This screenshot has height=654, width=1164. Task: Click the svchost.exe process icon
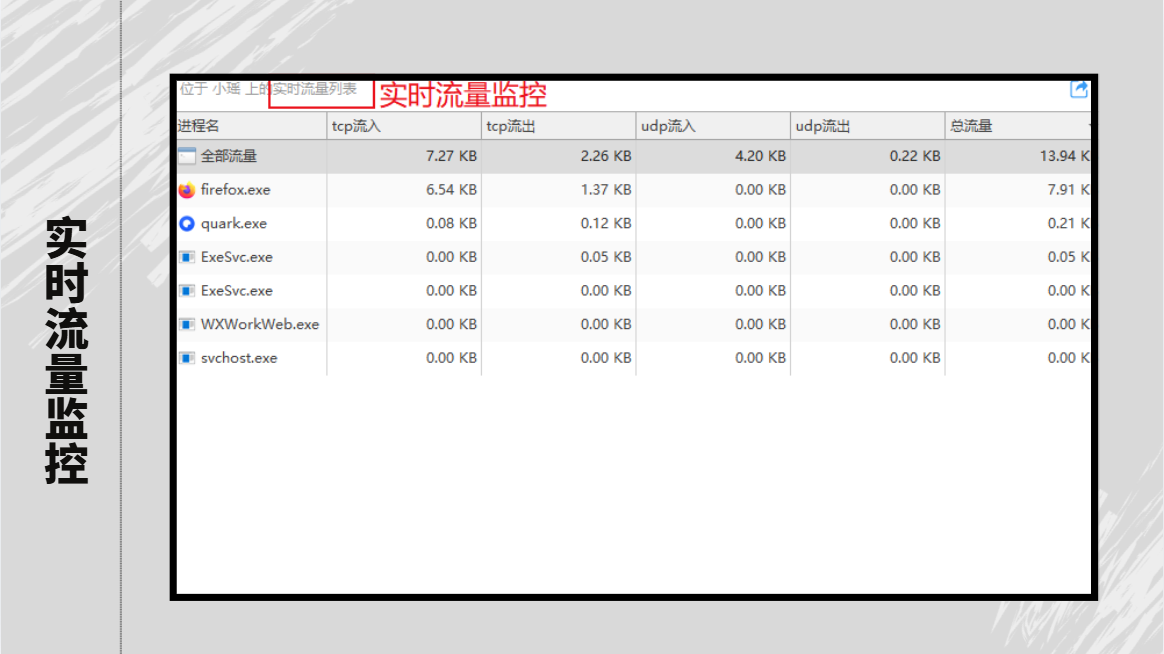tap(186, 359)
